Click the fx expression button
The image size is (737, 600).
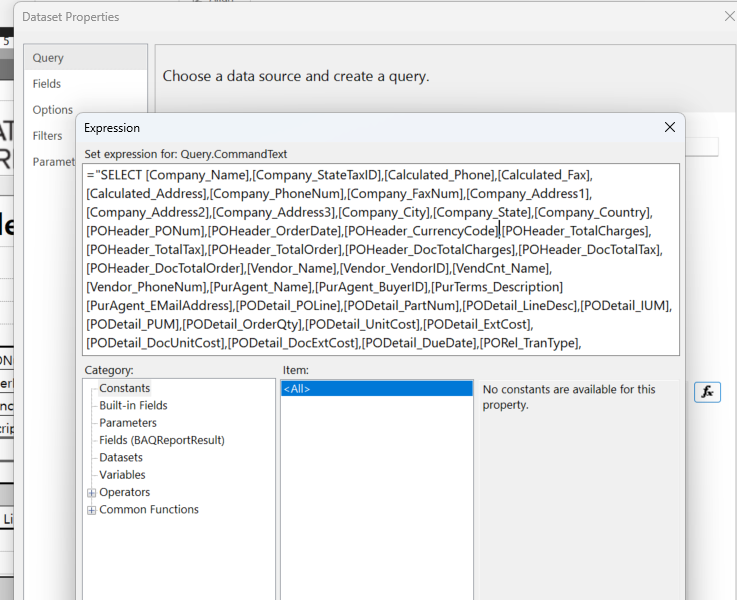point(707,392)
